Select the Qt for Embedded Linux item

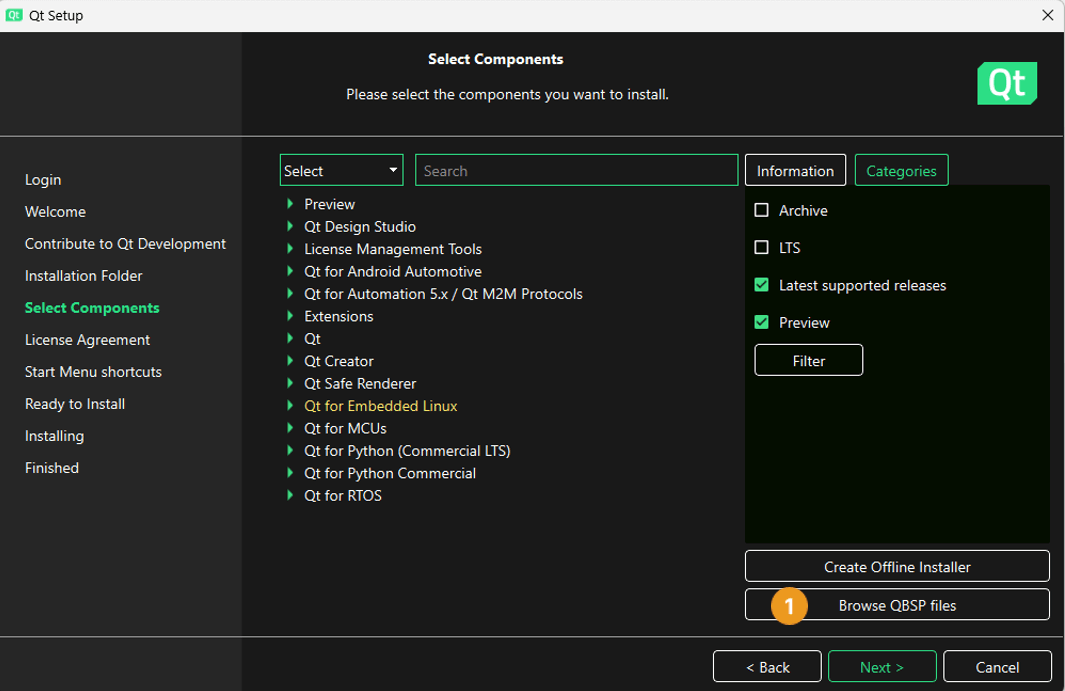pos(381,405)
